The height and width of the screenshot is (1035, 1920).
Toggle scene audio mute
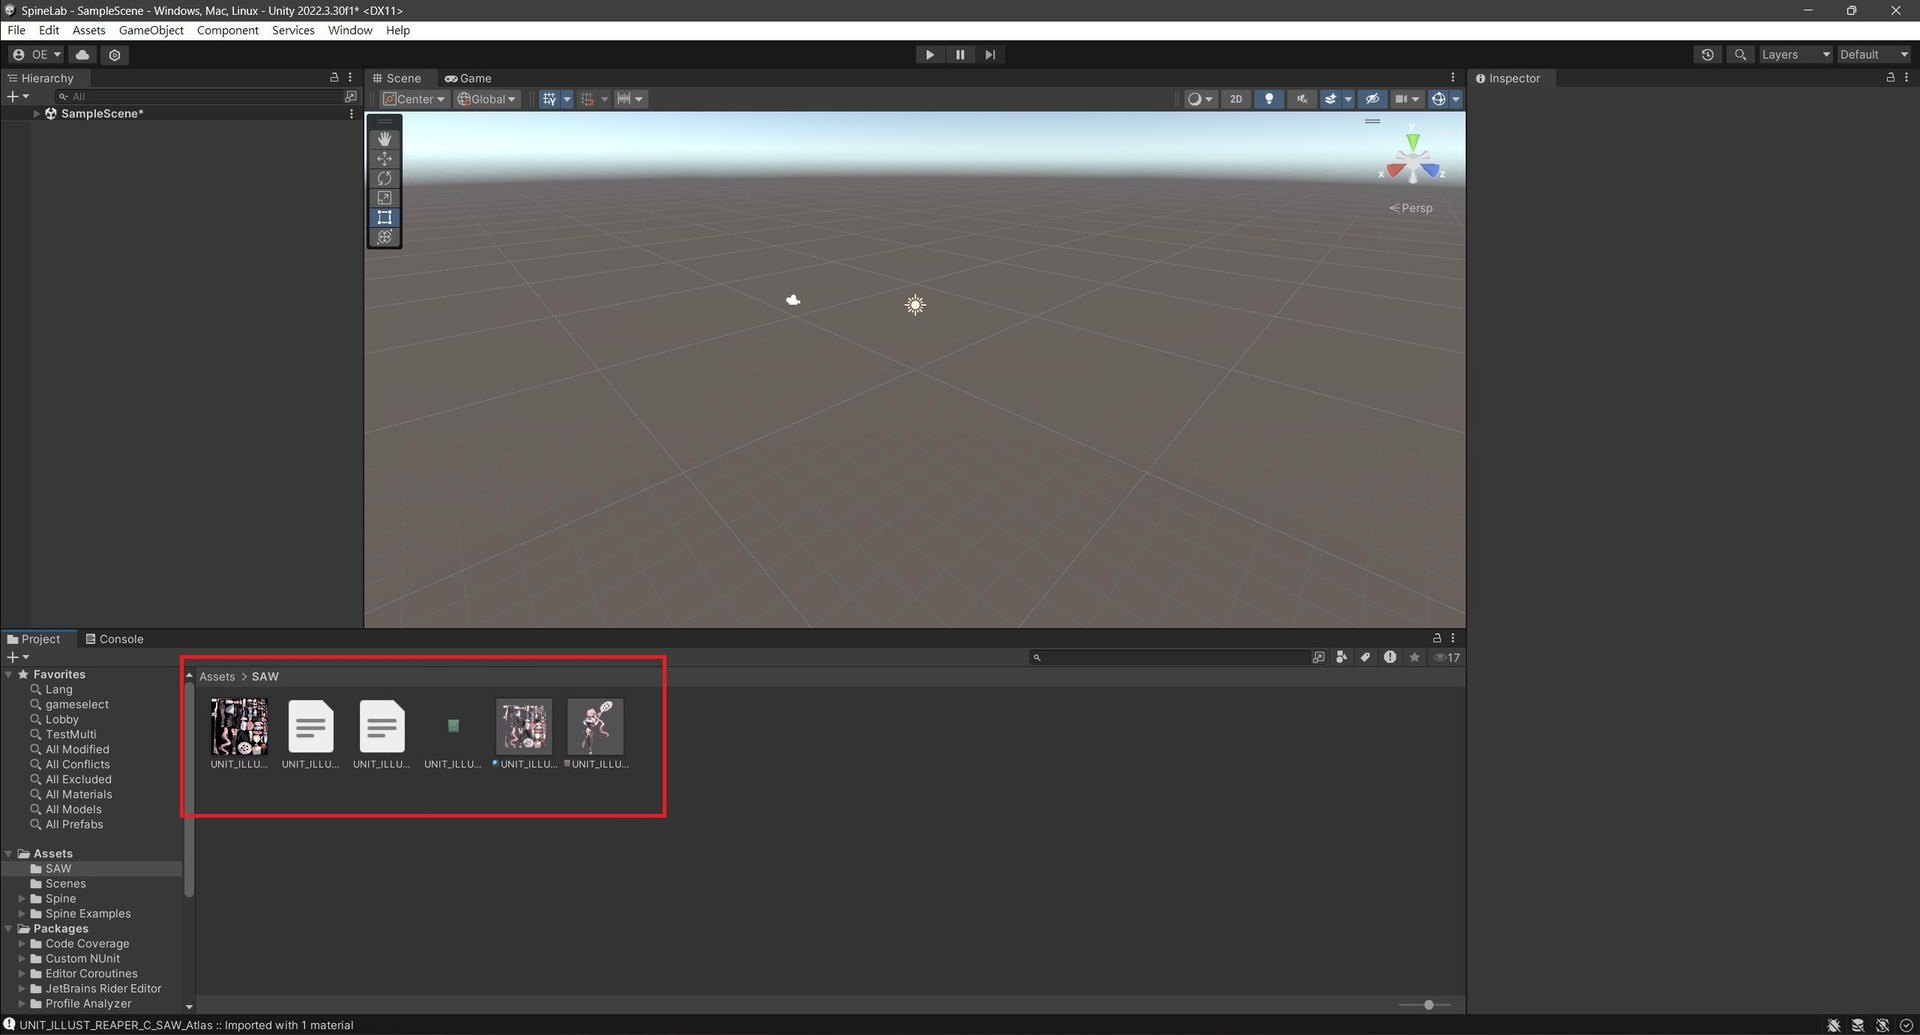1302,99
